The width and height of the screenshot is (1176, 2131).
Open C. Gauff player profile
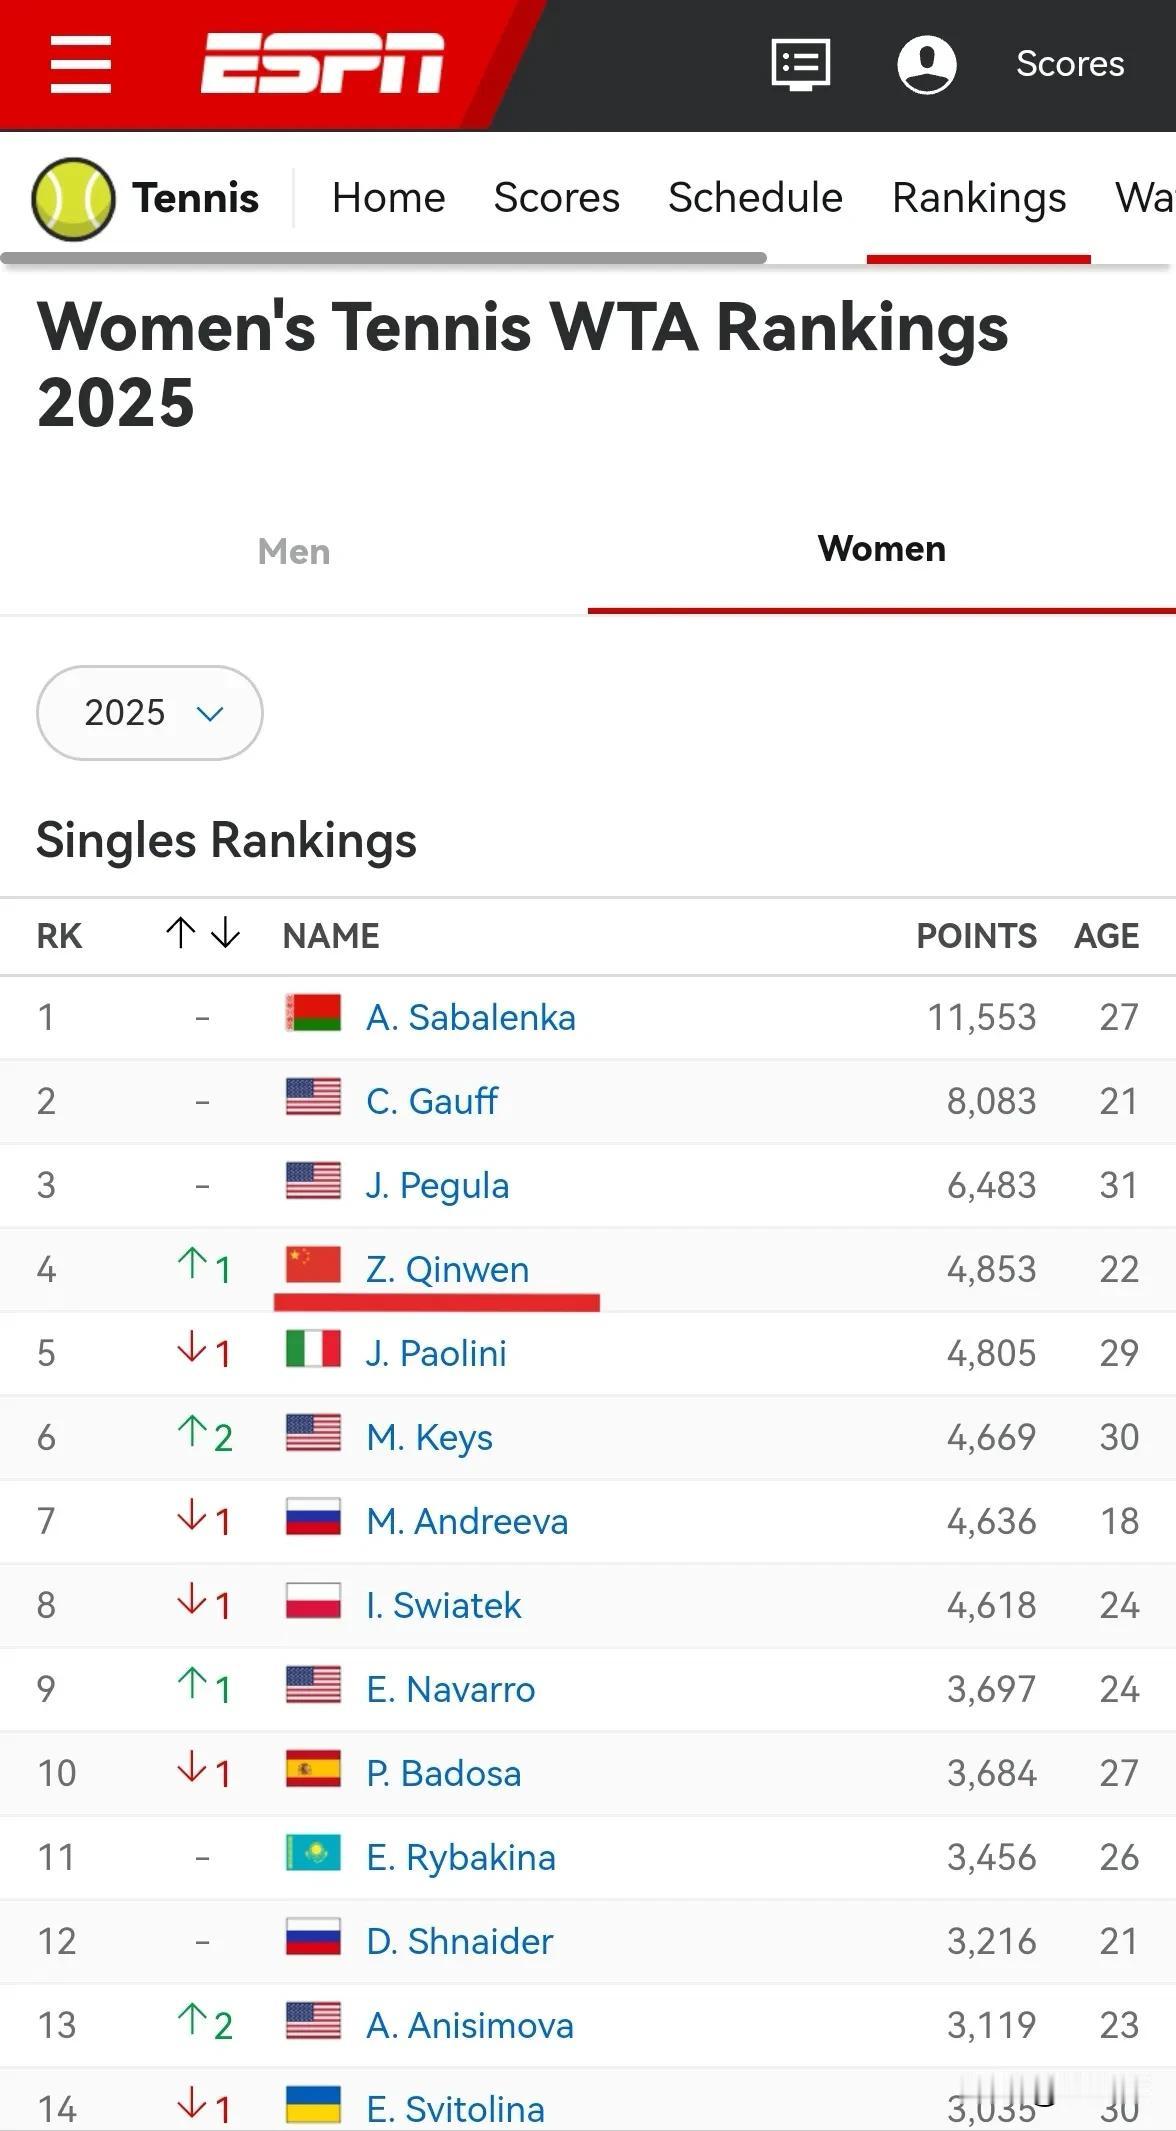[432, 1101]
